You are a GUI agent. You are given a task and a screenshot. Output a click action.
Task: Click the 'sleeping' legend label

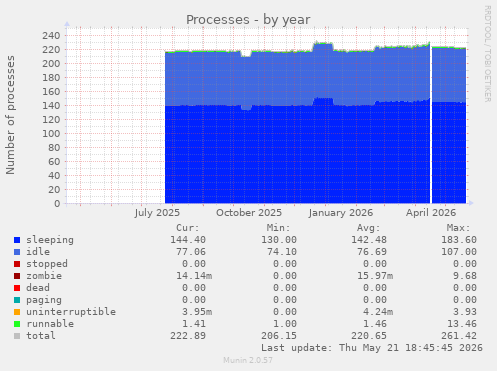coord(50,240)
